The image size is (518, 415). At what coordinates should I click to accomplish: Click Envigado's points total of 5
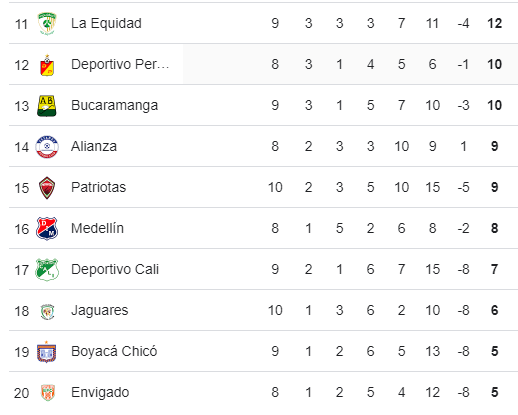pos(495,392)
